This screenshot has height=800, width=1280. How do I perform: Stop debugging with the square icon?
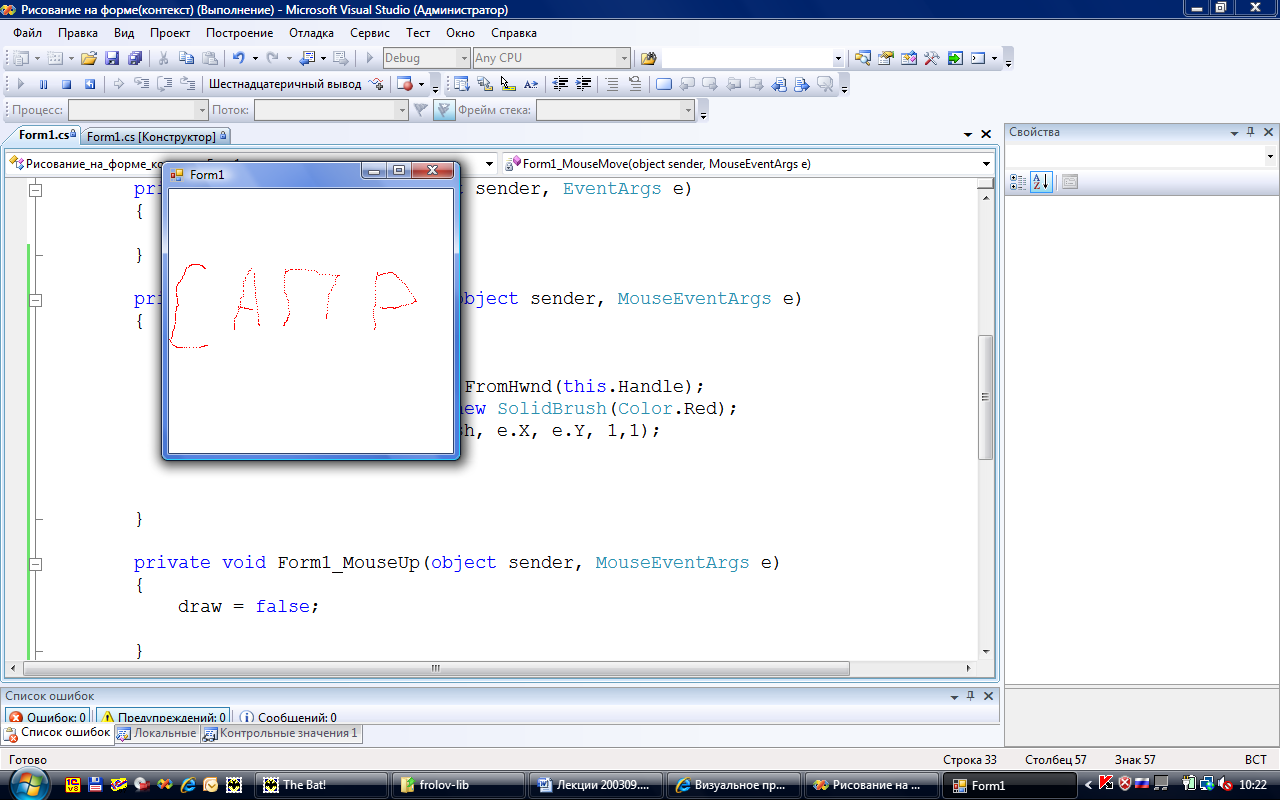point(66,84)
